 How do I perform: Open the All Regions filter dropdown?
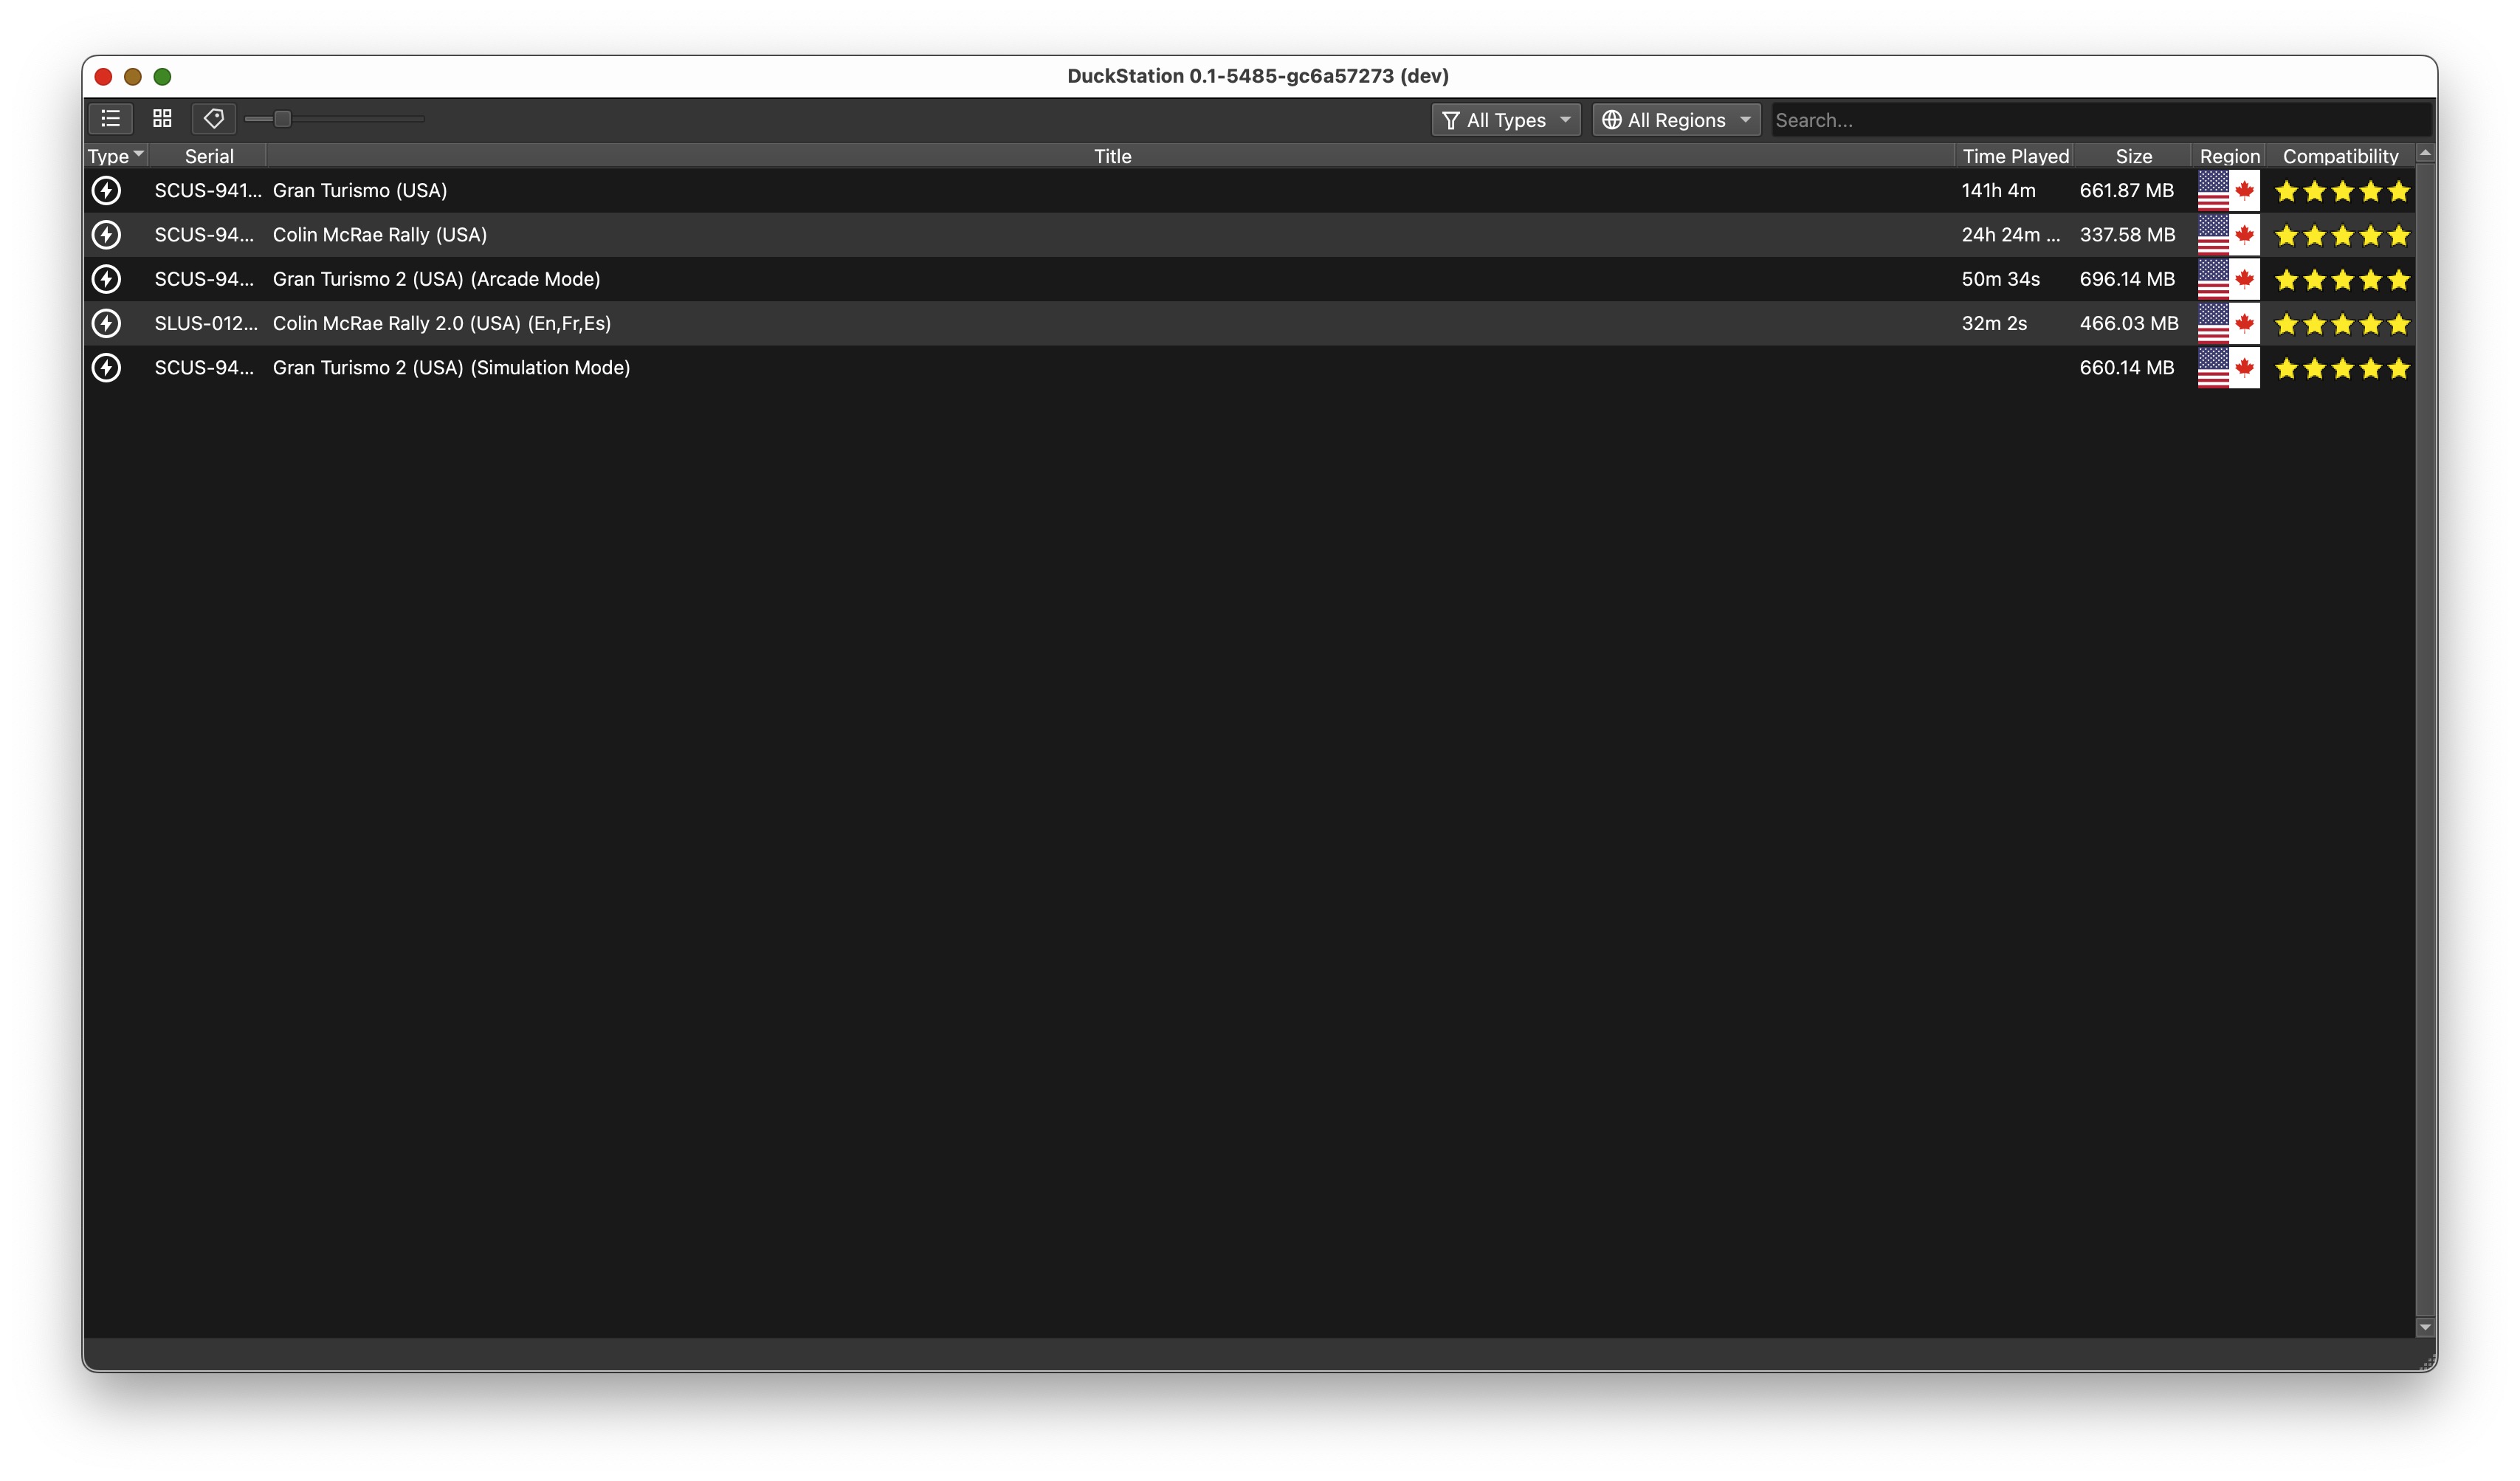[1676, 120]
